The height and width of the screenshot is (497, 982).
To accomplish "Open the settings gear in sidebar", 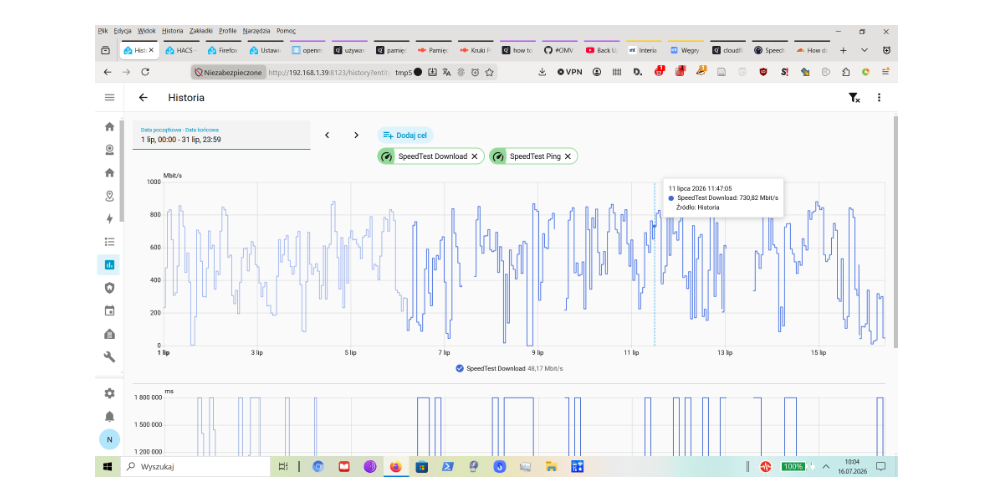I will pos(110,393).
